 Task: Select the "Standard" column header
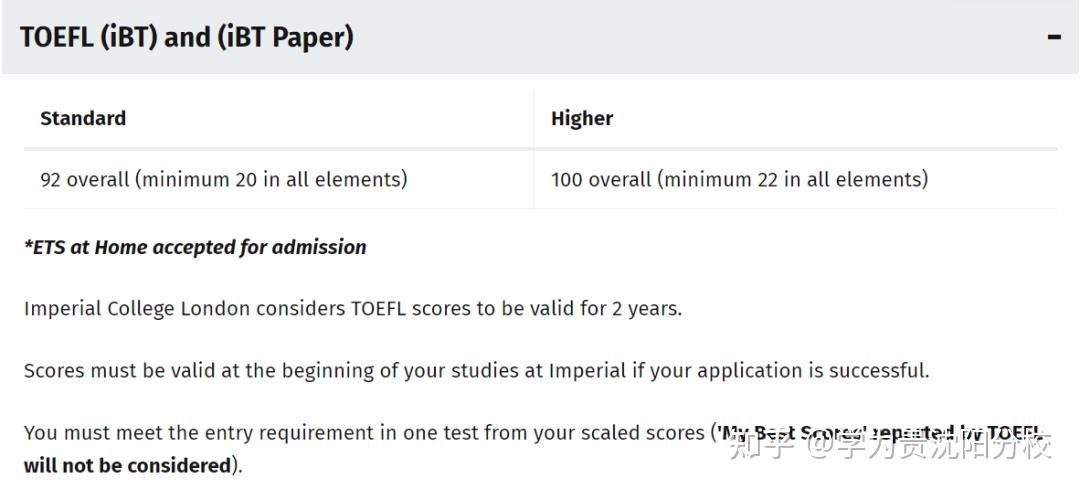pyautogui.click(x=83, y=118)
